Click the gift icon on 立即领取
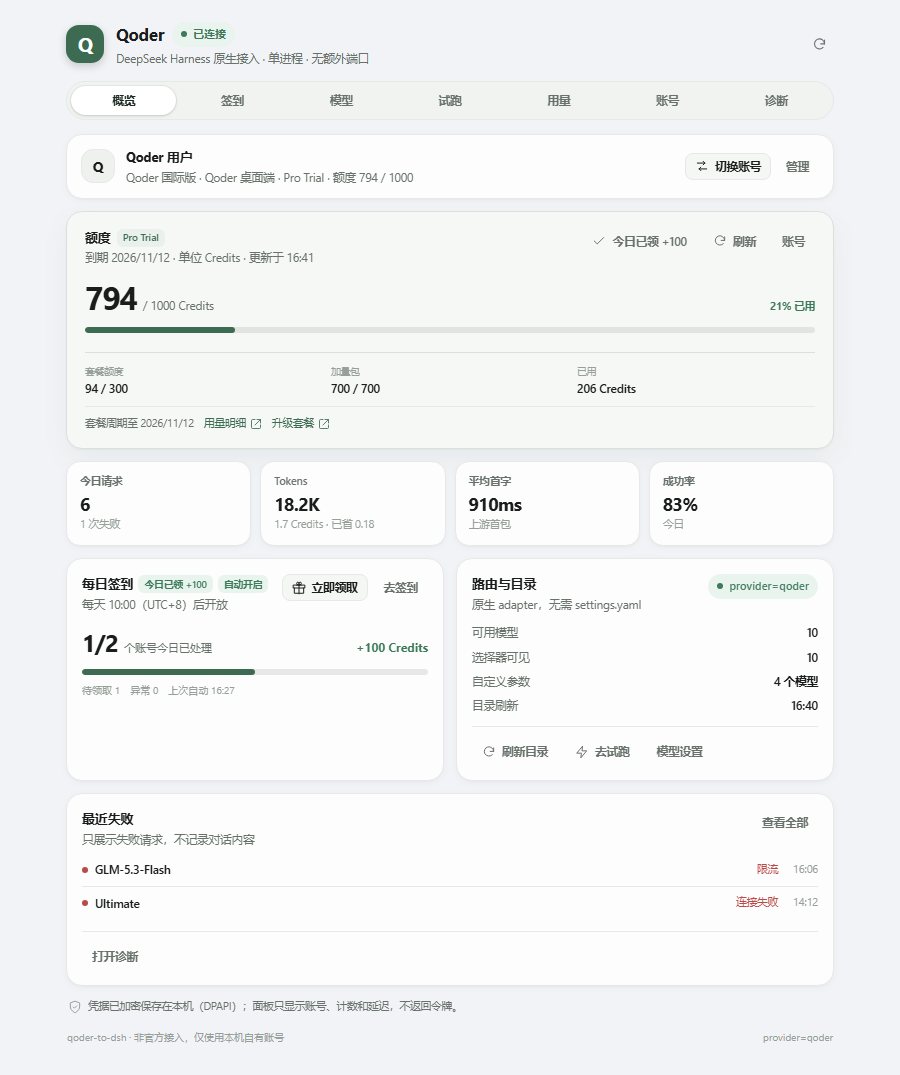The width and height of the screenshot is (900, 1075). pyautogui.click(x=299, y=588)
